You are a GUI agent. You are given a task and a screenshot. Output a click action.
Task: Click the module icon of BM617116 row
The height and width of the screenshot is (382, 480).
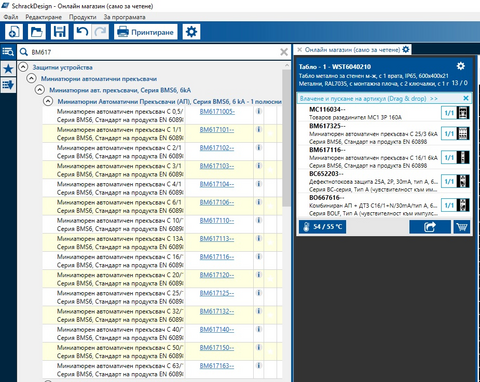(463, 158)
